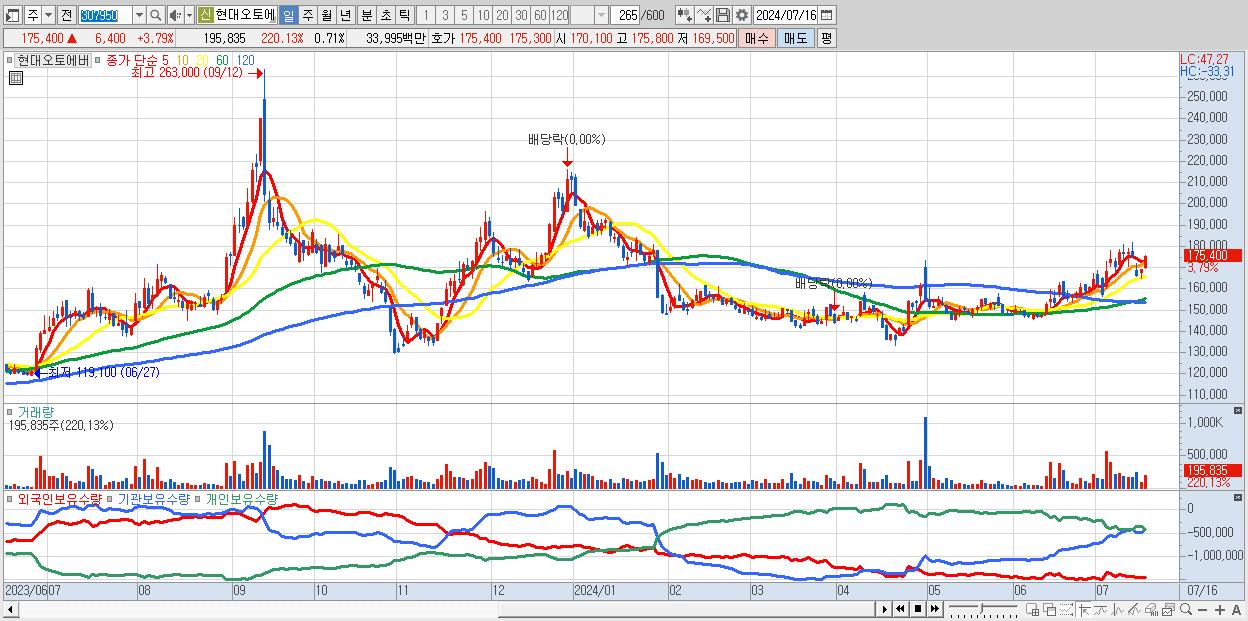
Task: Select the 일 daily period toggle
Action: (x=289, y=15)
